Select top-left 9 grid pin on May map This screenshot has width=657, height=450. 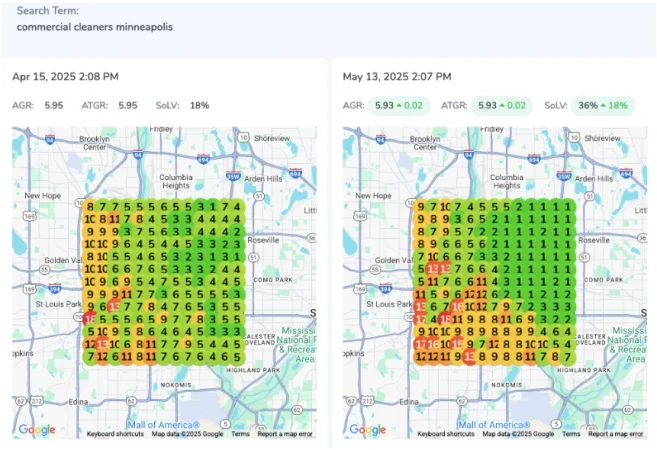[420, 204]
